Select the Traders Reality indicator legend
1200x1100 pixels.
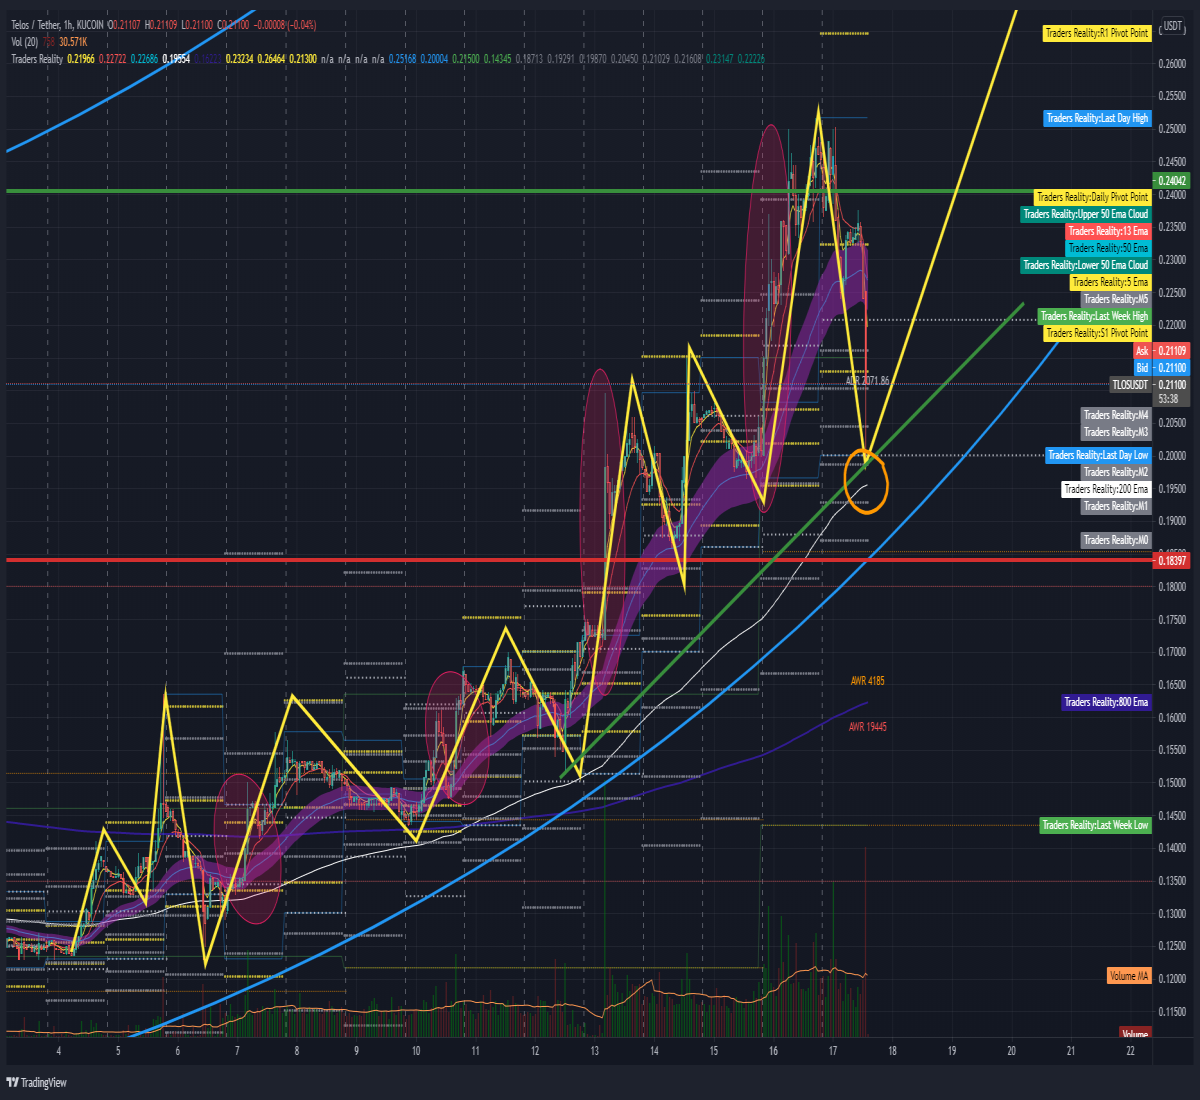click(x=37, y=59)
